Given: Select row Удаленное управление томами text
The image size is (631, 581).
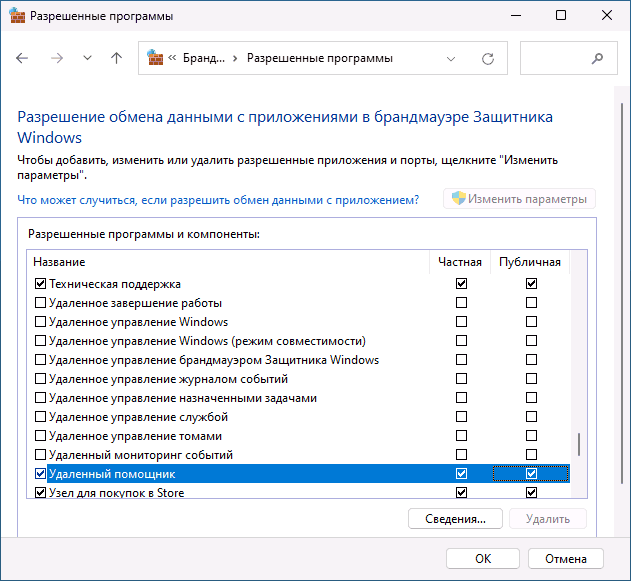Looking at the screenshot, I should [x=135, y=436].
